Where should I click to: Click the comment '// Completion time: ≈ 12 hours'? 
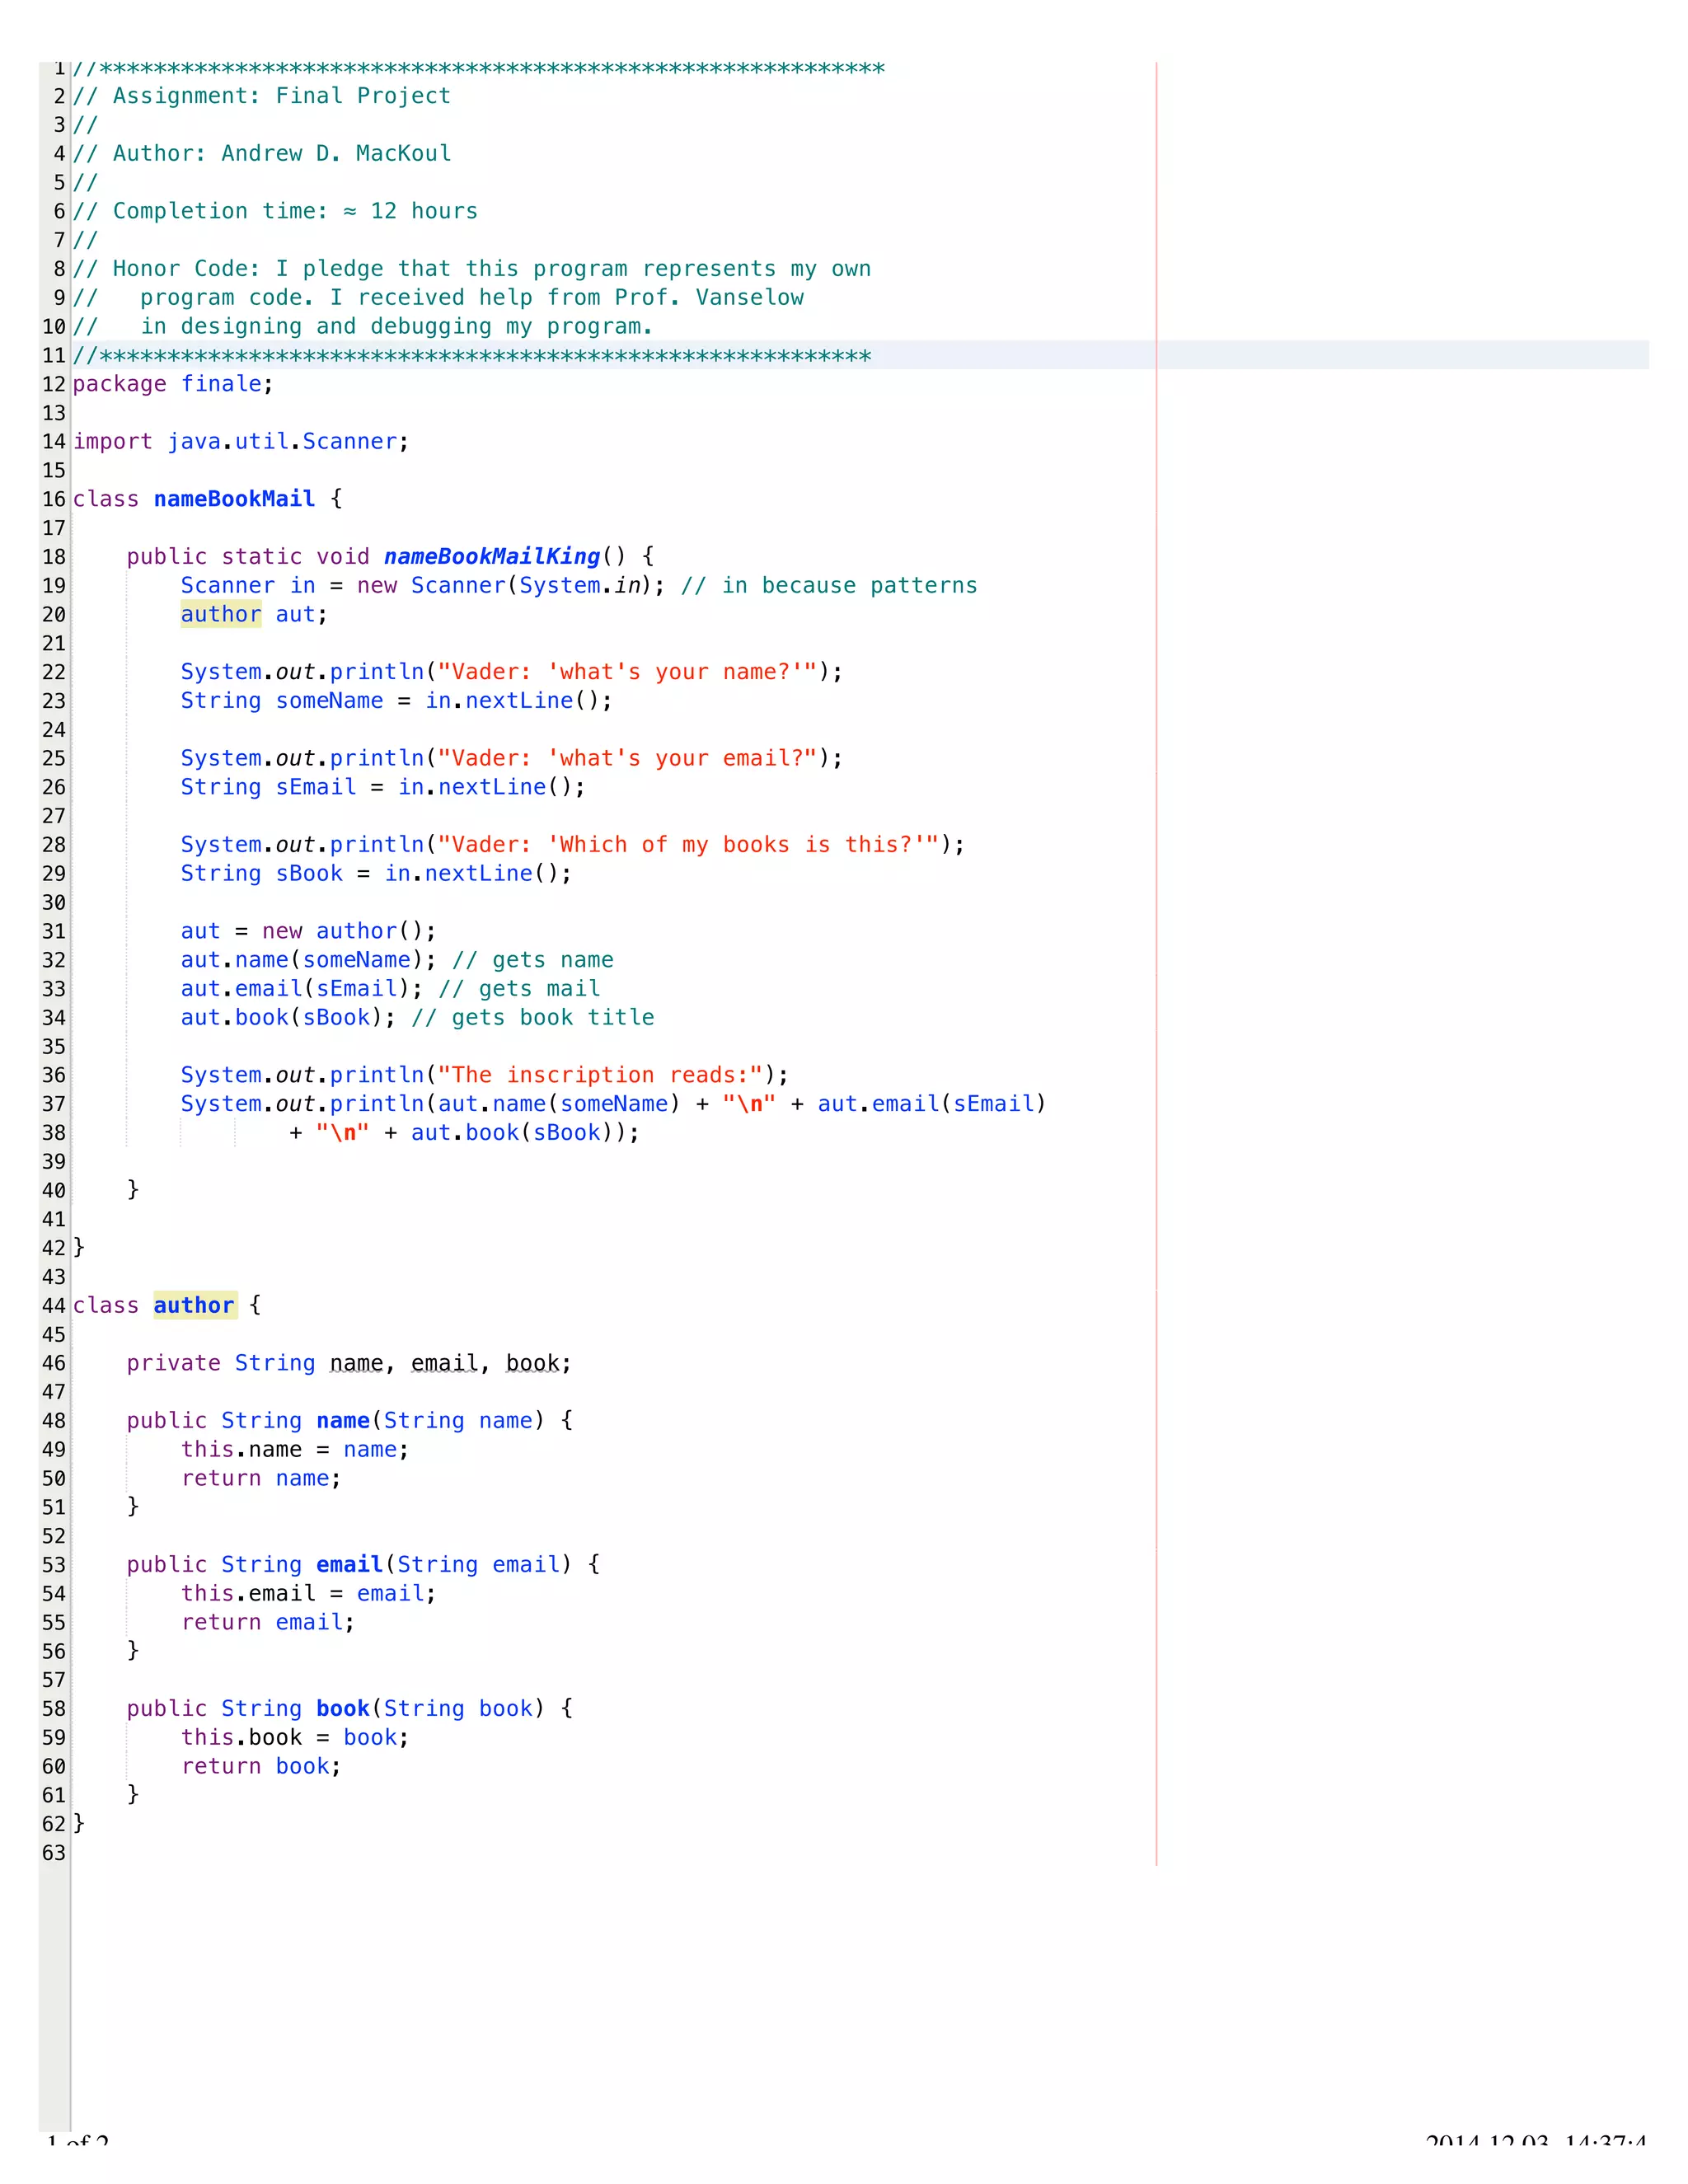point(274,211)
